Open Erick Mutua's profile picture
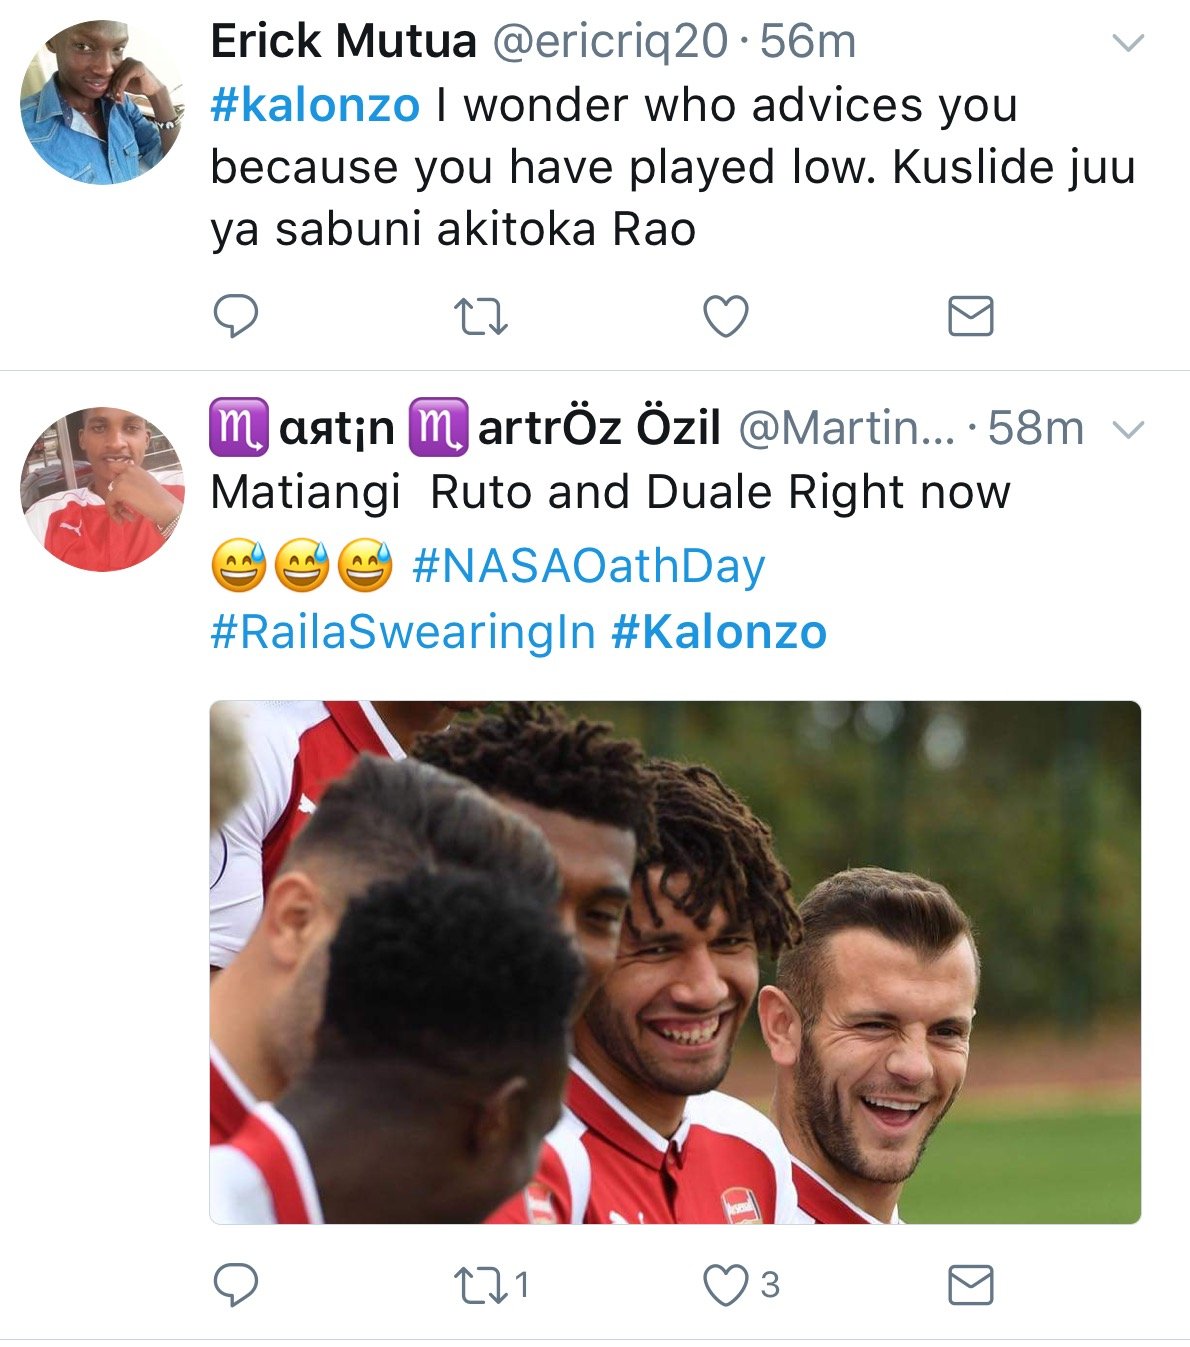 click(102, 102)
